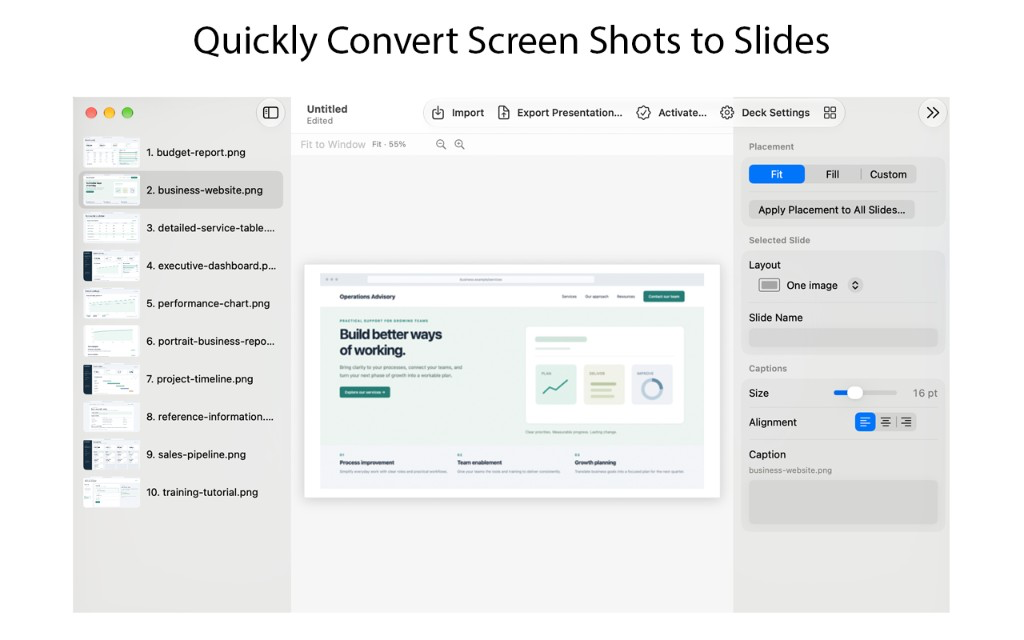The image size is (1024, 640).
Task: Click the sales-pipeline thumbnail image
Action: [x=111, y=455]
